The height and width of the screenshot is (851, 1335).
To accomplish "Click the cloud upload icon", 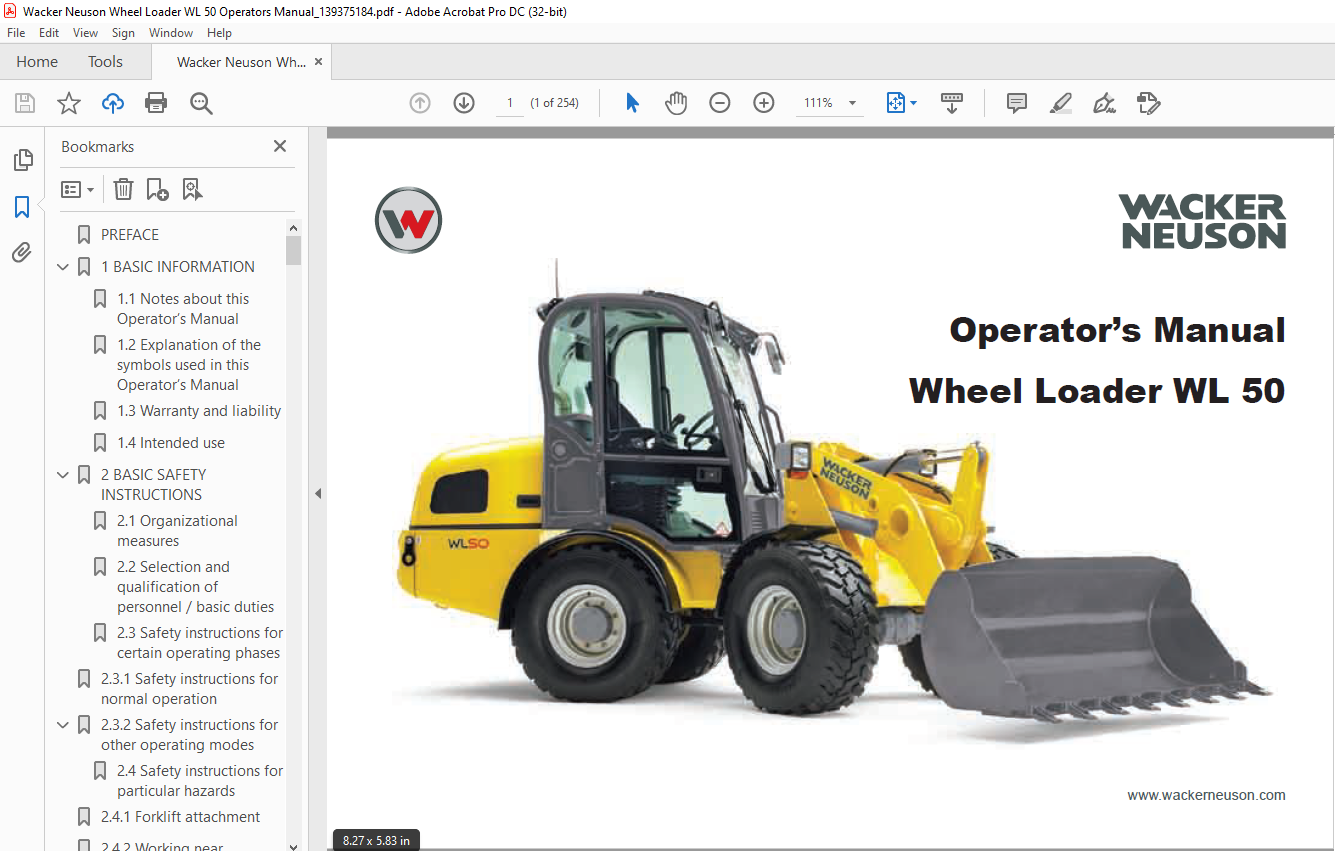I will tap(113, 103).
